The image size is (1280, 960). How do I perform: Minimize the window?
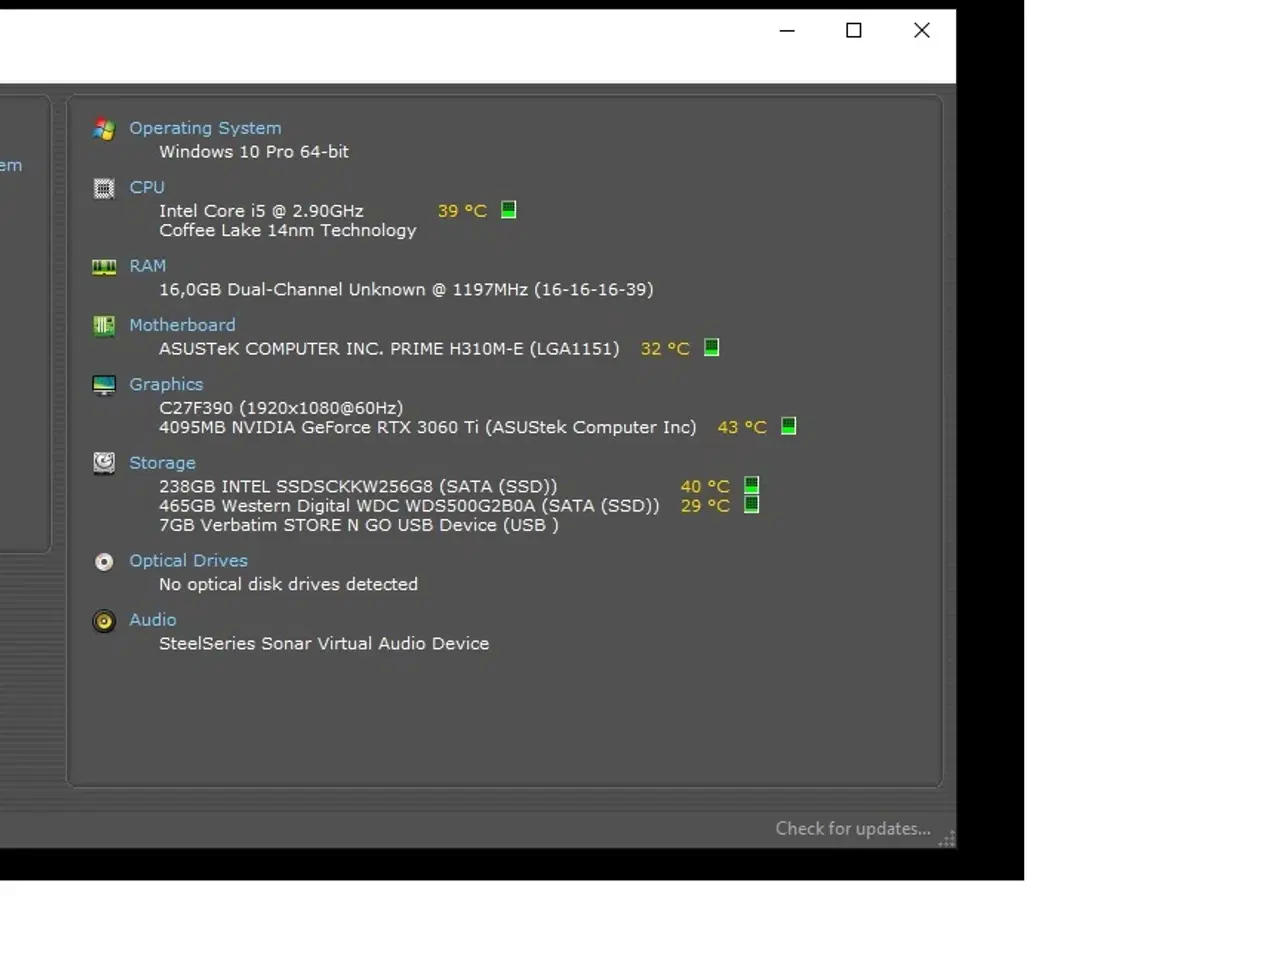point(787,30)
